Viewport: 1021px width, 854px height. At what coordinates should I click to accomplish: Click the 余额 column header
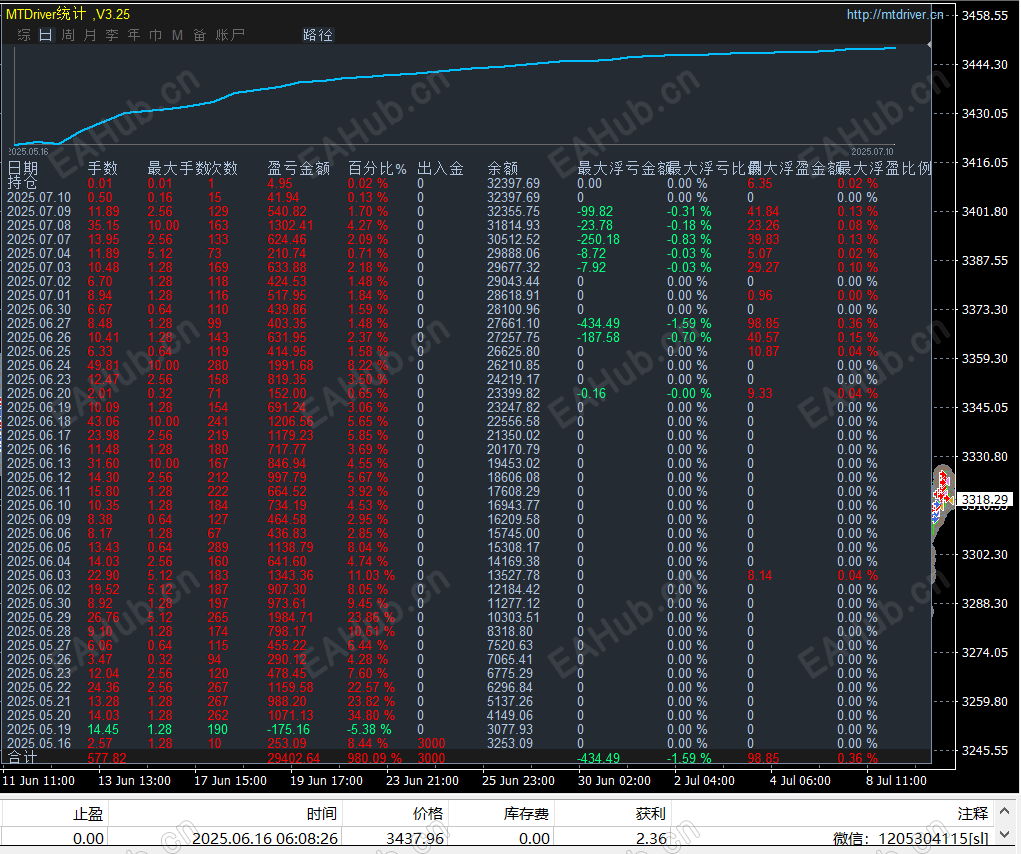click(x=503, y=169)
